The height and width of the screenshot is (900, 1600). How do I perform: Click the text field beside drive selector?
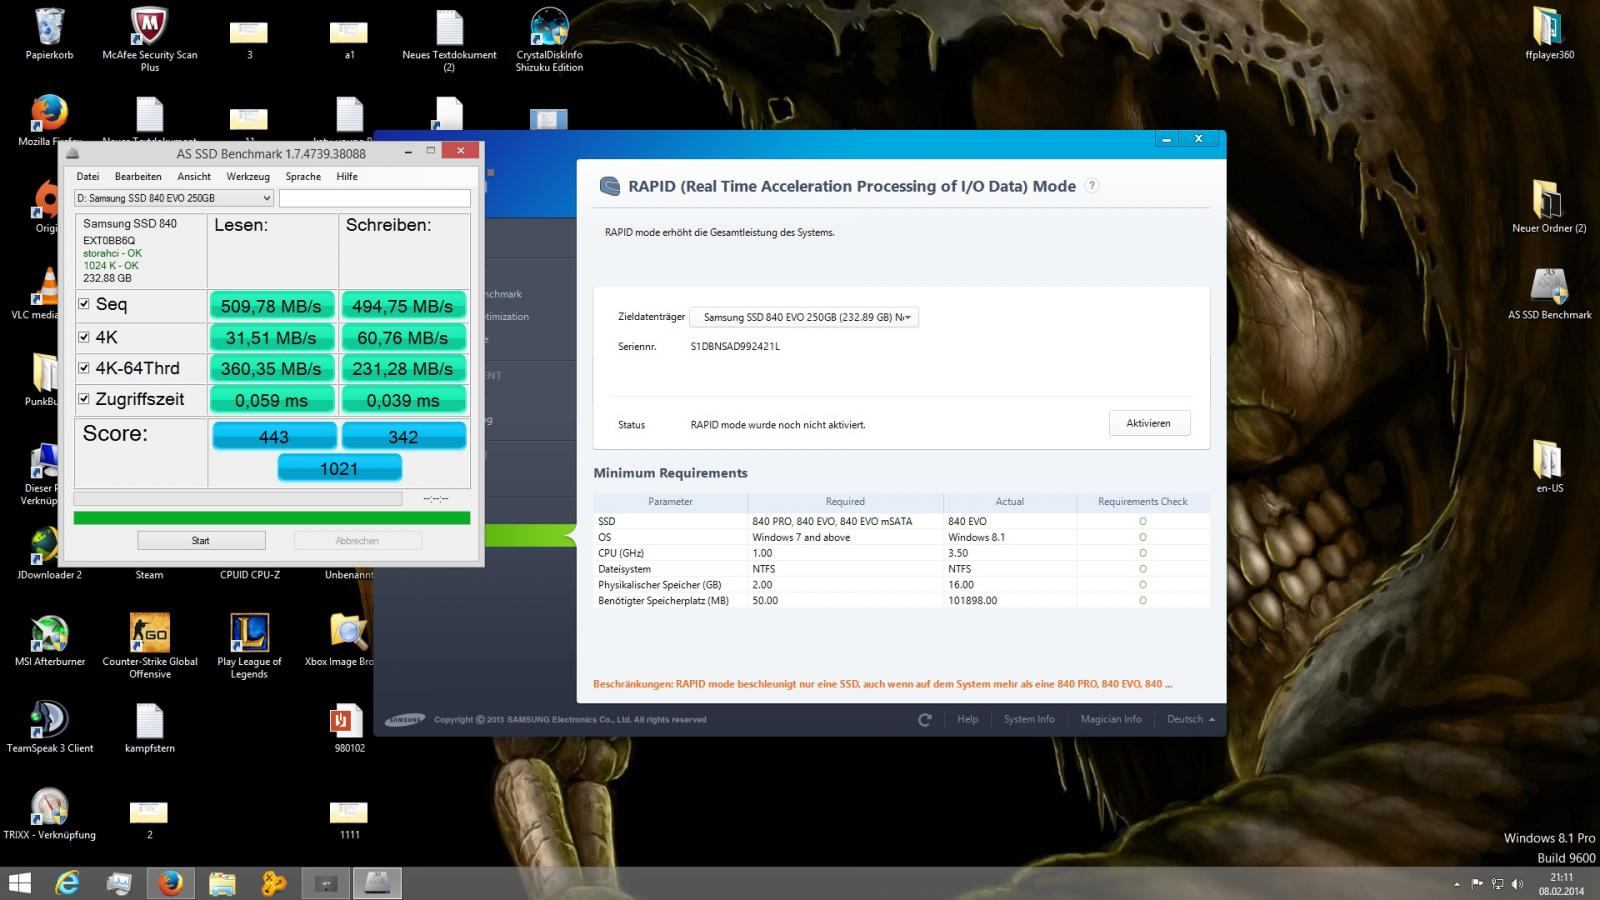pyautogui.click(x=374, y=198)
